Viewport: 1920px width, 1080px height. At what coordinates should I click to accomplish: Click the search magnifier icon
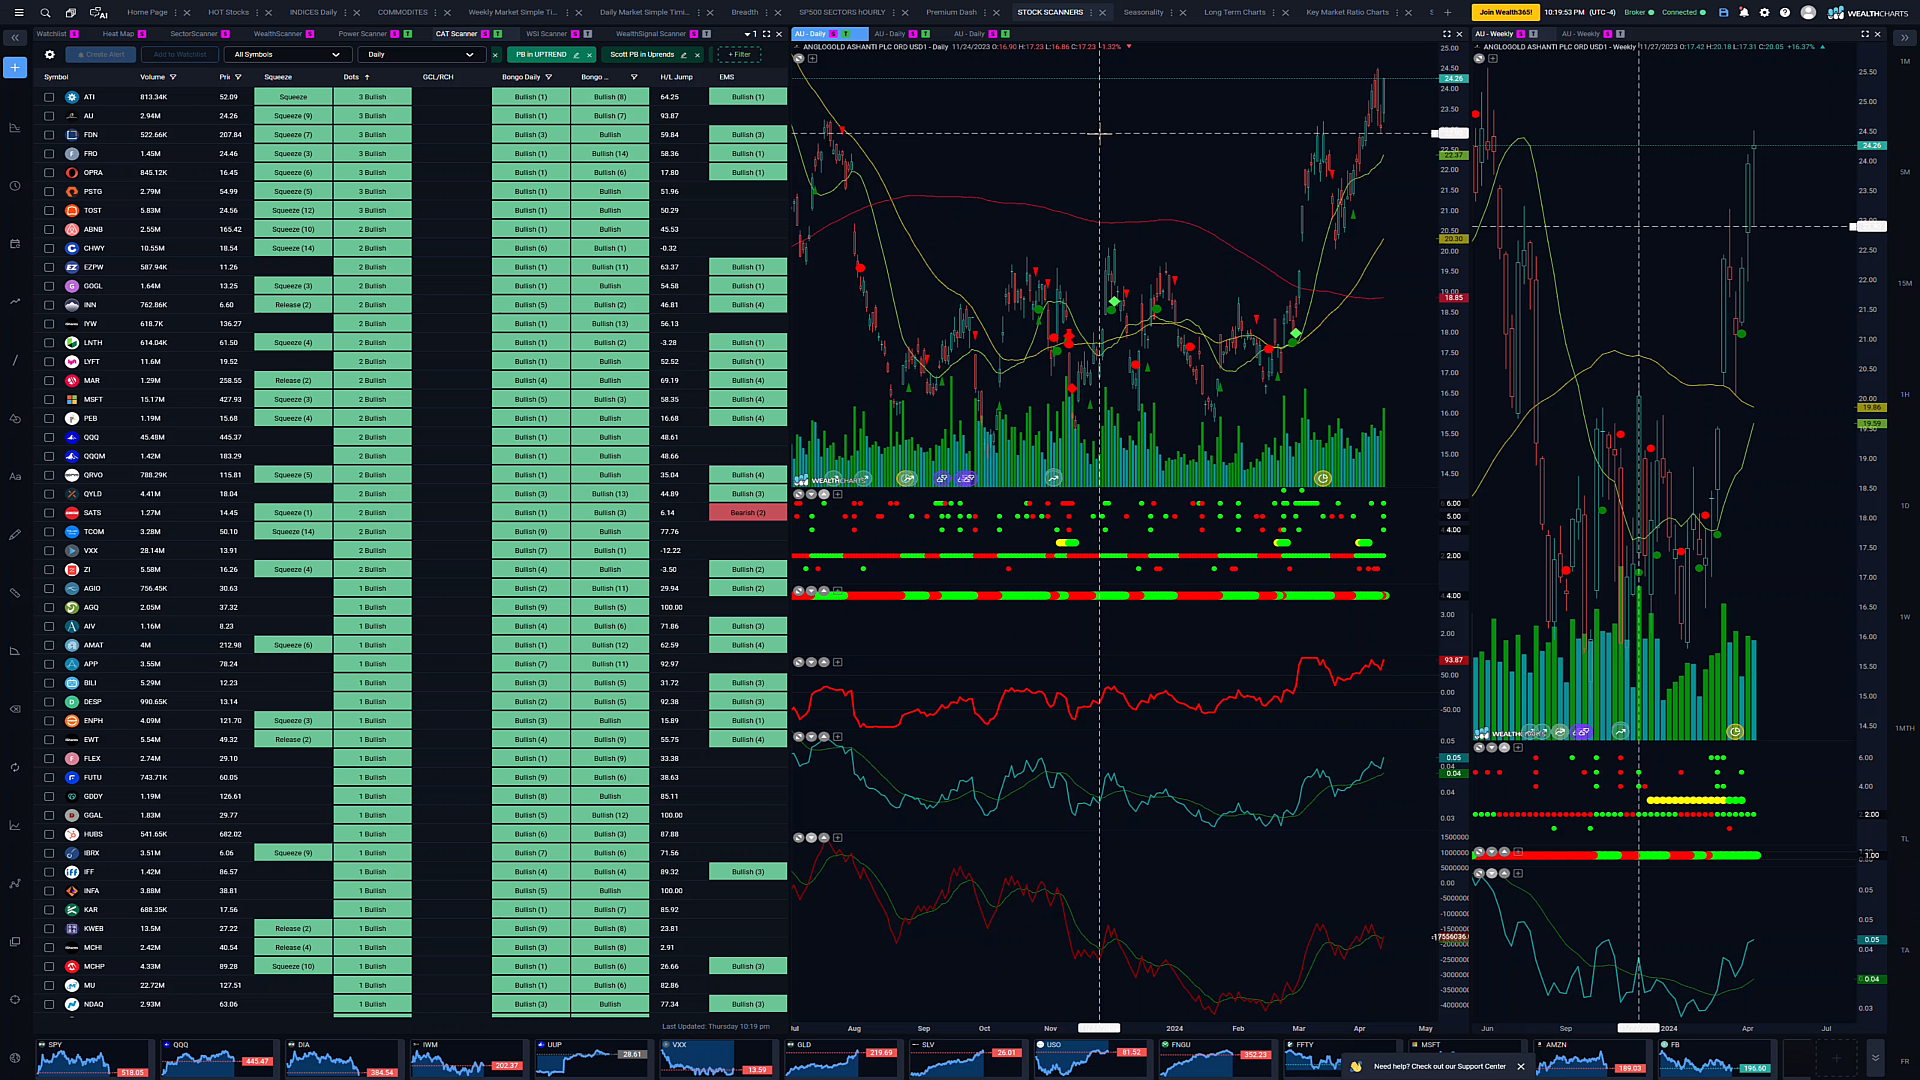point(45,13)
